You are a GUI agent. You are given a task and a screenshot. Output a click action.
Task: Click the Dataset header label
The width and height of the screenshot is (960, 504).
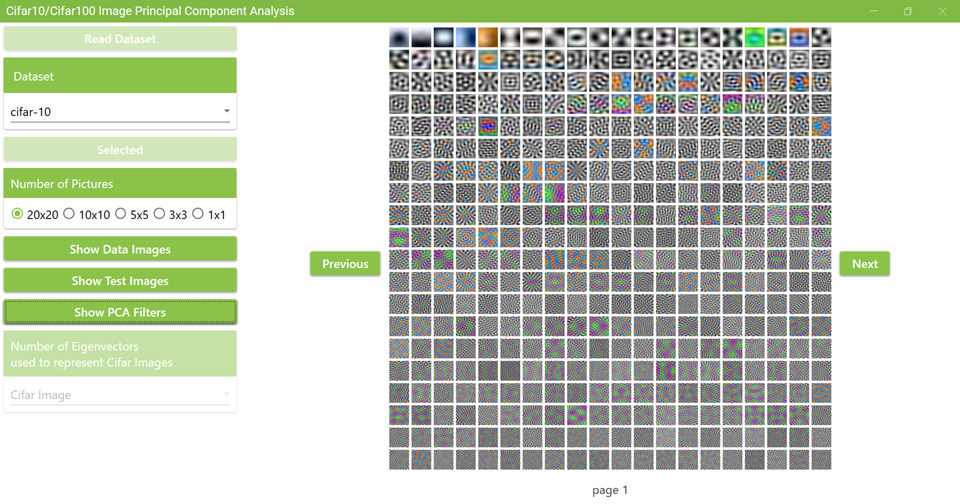click(34, 77)
